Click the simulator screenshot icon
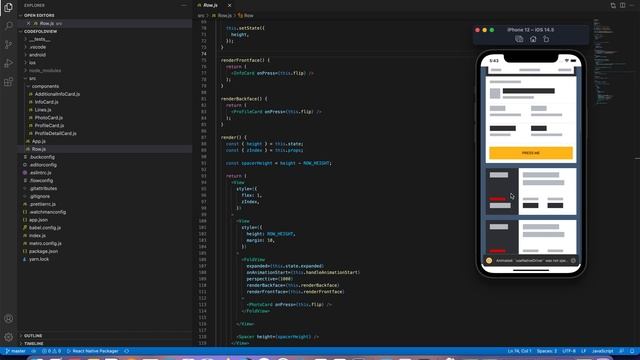The width and height of the screenshot is (640, 360). tap(519, 39)
